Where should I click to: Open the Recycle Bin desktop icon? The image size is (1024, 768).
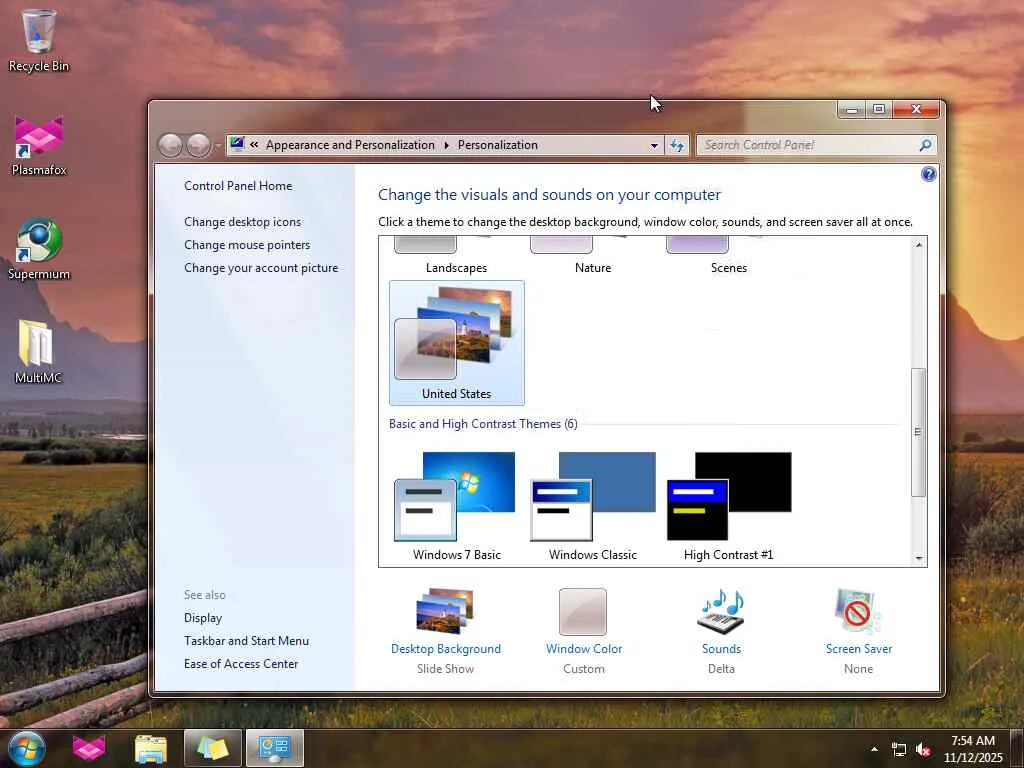39,39
